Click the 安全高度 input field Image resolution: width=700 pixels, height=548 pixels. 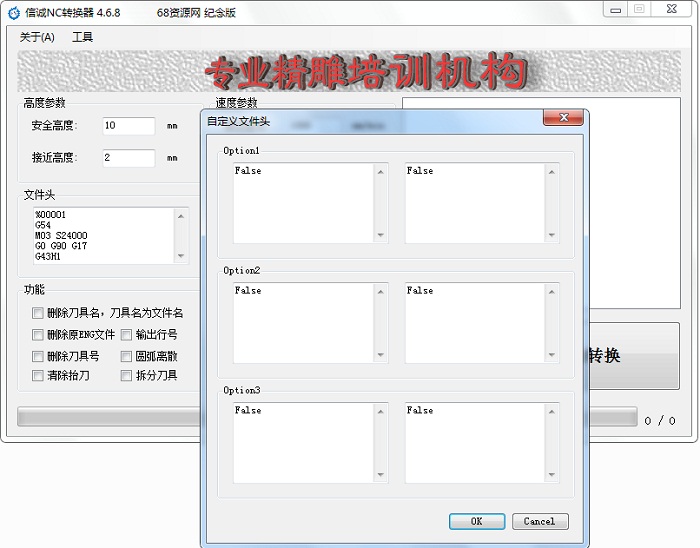pyautogui.click(x=128, y=126)
